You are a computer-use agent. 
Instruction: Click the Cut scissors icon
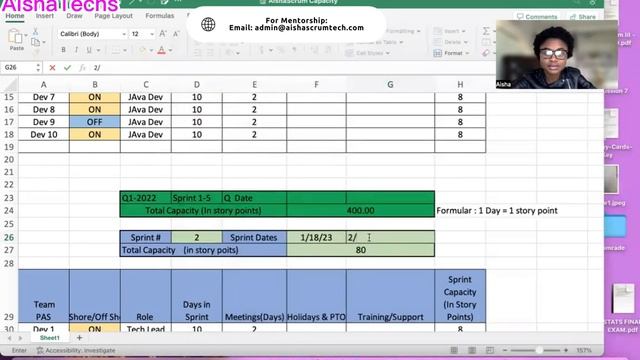coord(36,31)
